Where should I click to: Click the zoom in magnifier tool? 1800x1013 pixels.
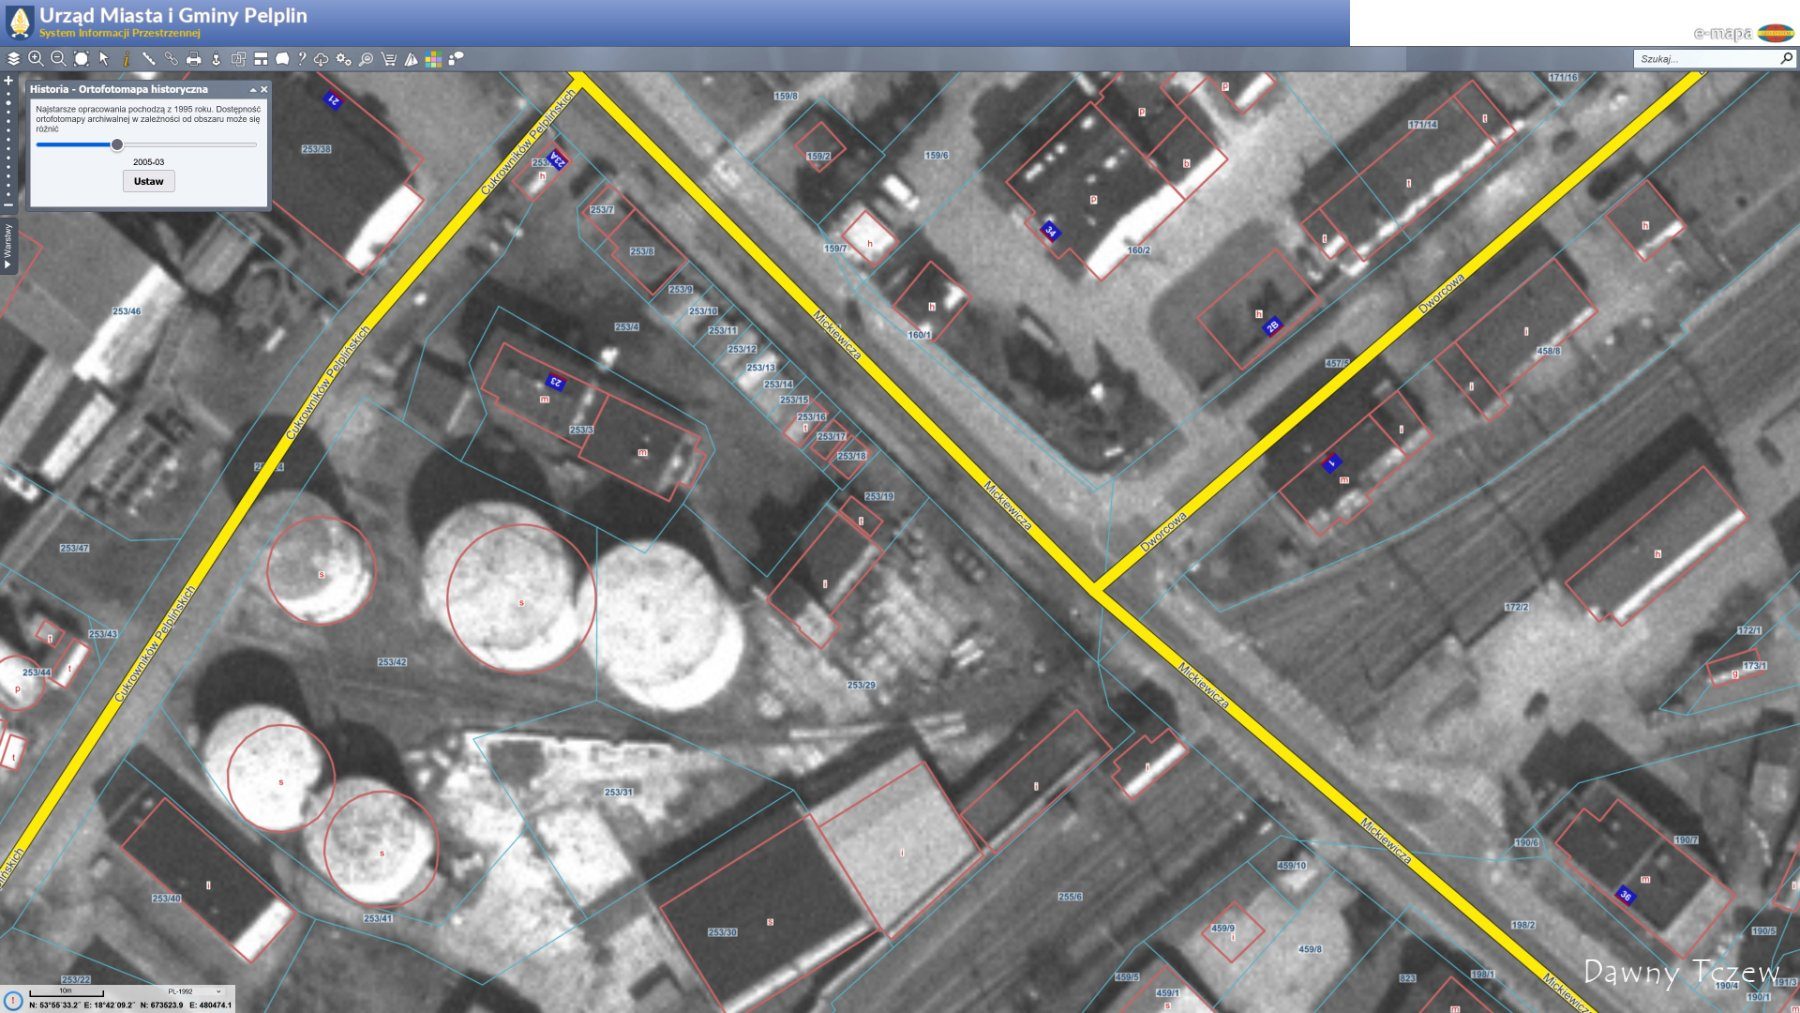[36, 59]
